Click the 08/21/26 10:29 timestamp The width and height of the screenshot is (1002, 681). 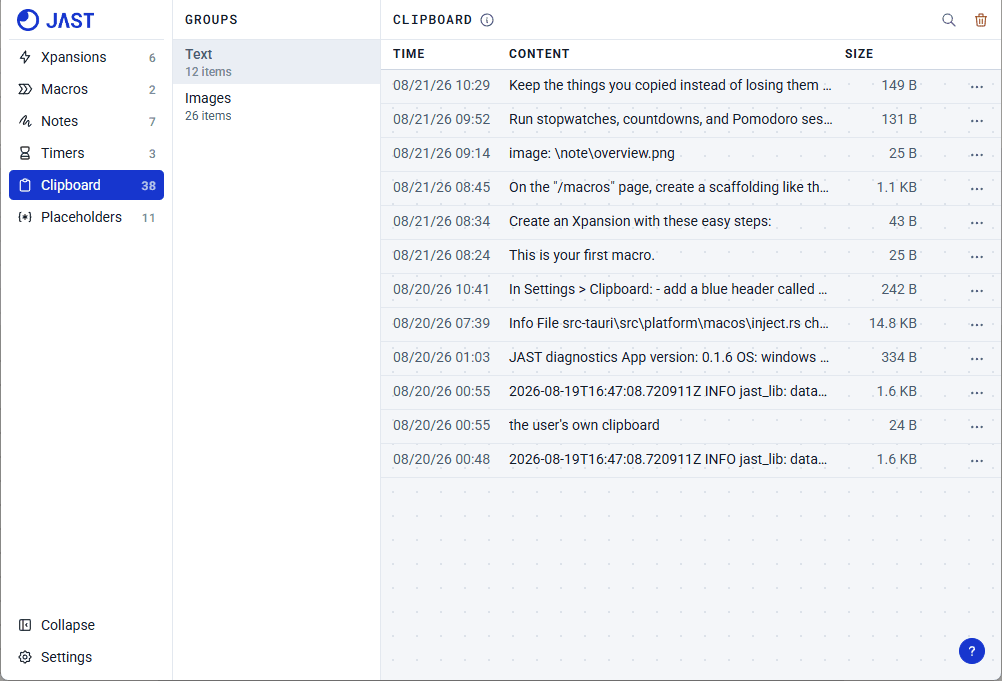[x=441, y=85]
